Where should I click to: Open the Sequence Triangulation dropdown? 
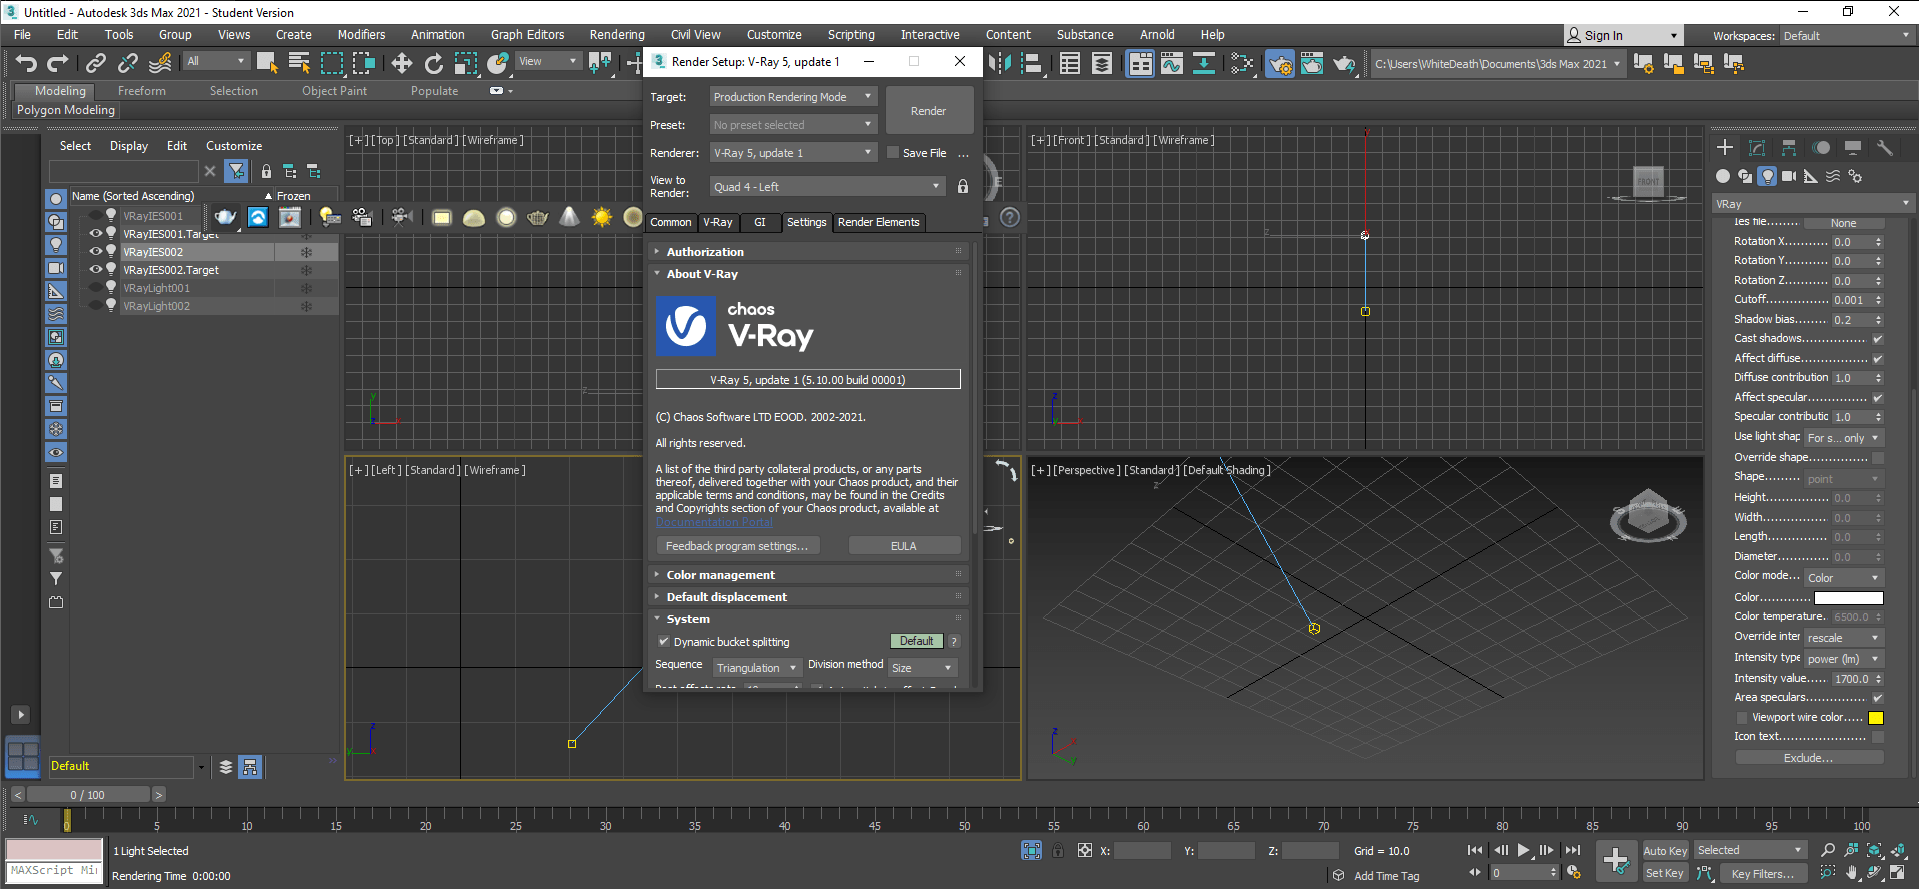point(756,668)
